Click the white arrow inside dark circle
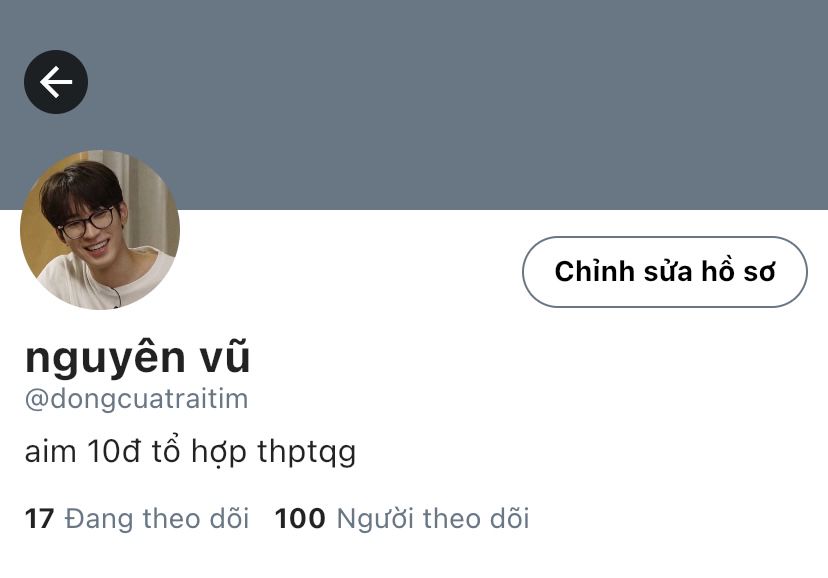 pyautogui.click(x=56, y=82)
